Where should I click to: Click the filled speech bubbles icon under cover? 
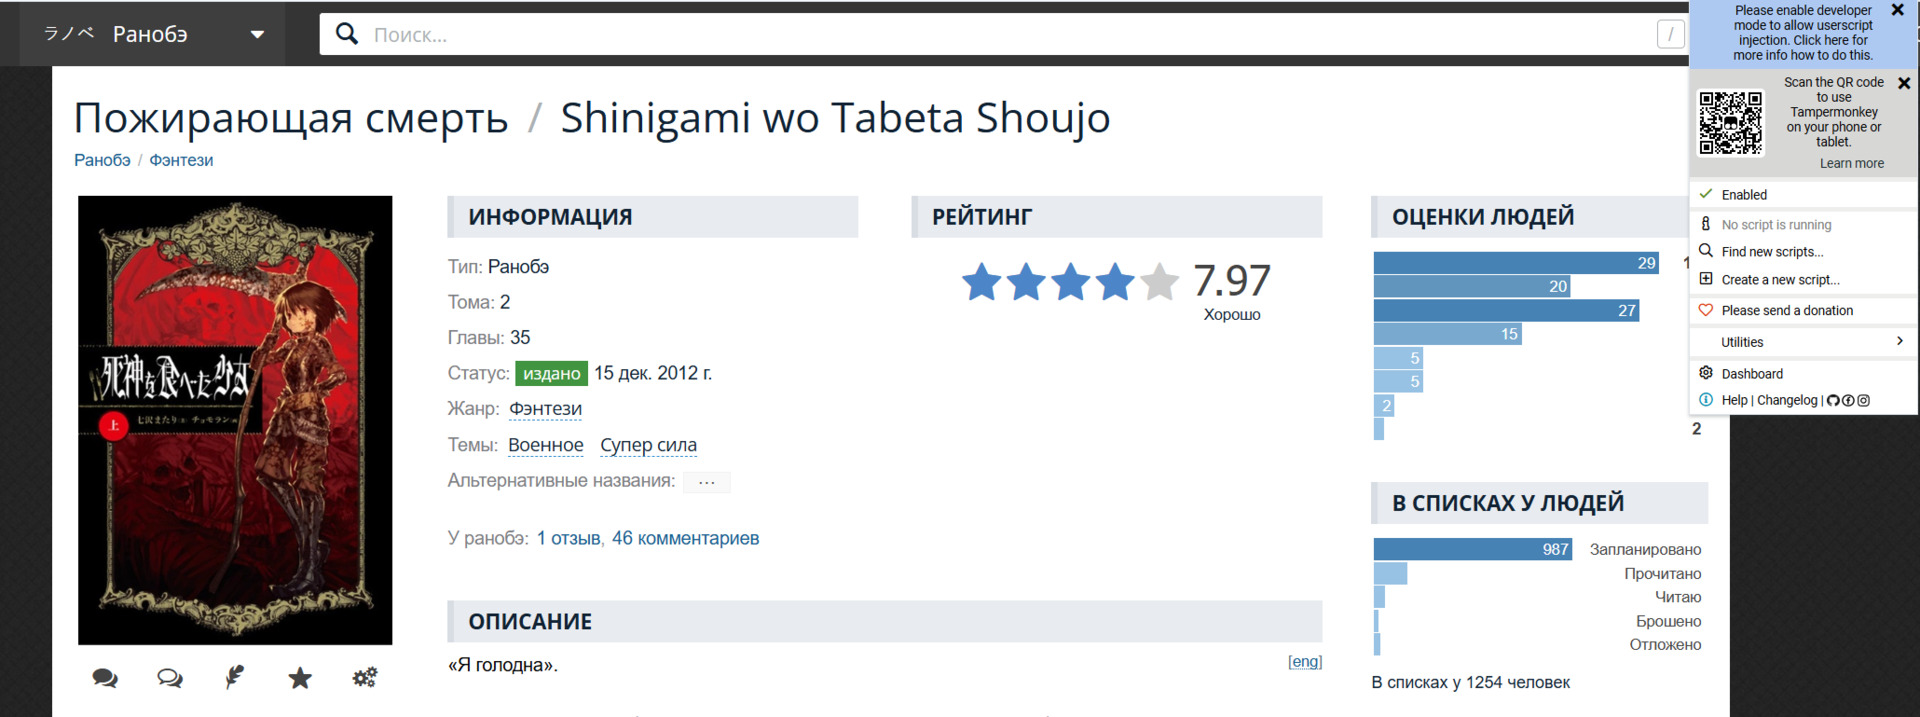(x=105, y=678)
